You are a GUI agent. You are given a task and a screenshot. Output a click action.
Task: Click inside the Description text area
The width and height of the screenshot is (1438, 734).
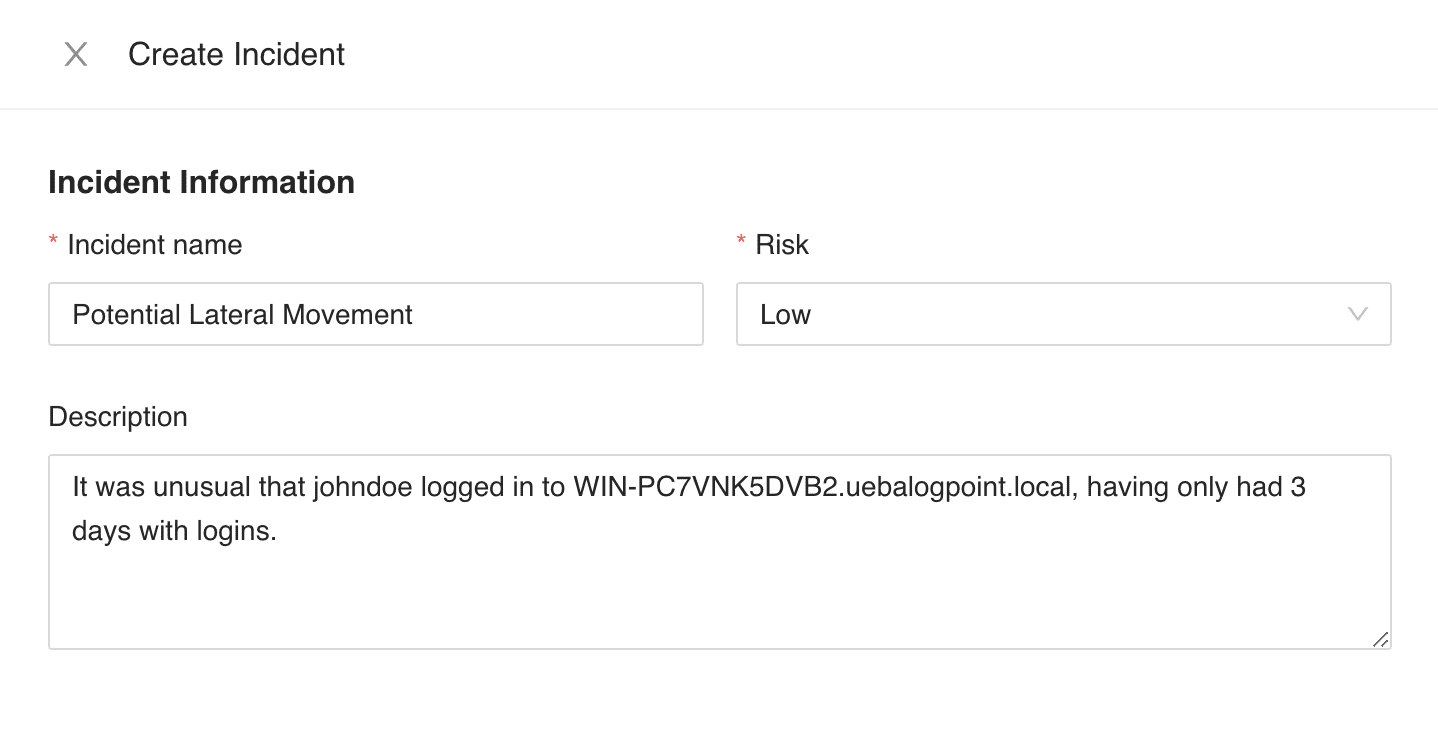718,550
